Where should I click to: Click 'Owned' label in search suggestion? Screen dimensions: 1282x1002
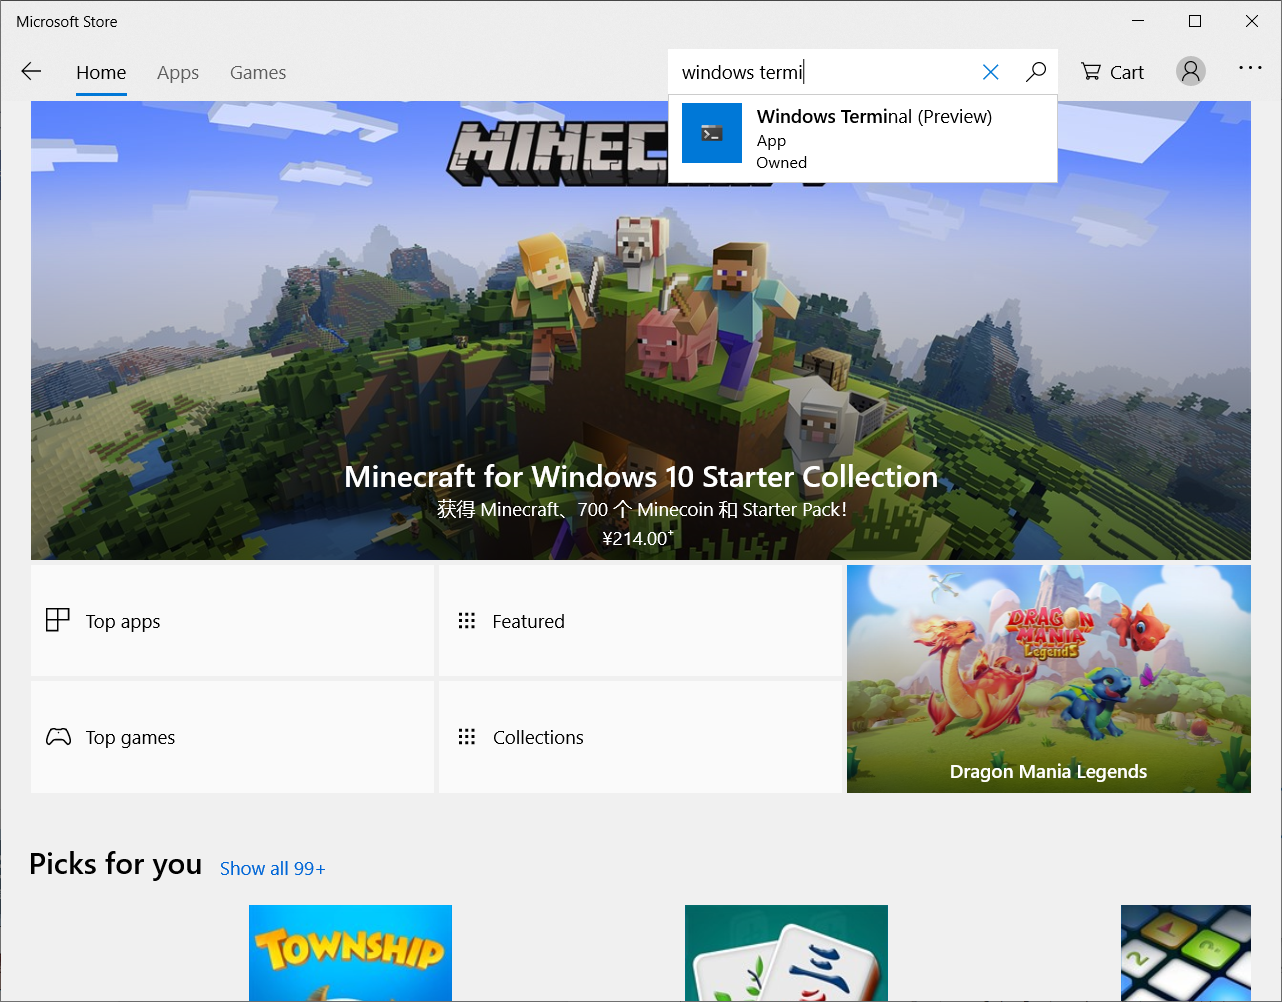[x=782, y=163]
